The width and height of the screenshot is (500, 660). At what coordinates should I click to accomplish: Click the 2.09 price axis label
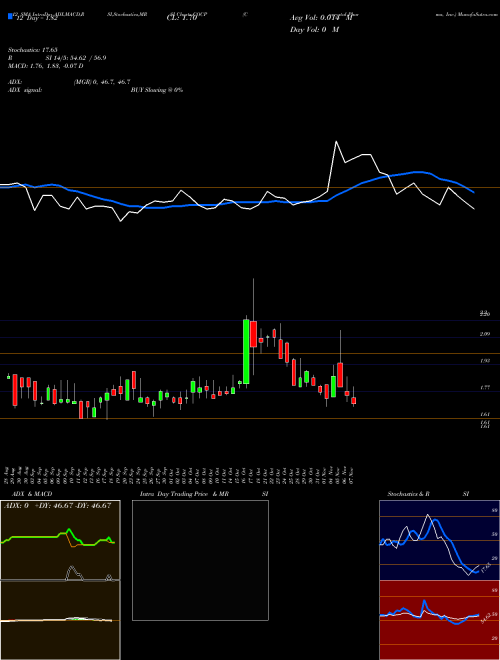click(x=485, y=334)
